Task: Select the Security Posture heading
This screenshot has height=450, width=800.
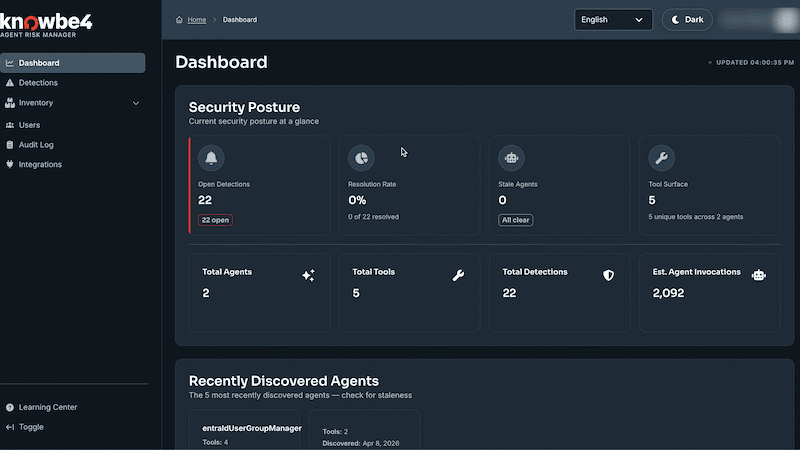Action: click(244, 107)
